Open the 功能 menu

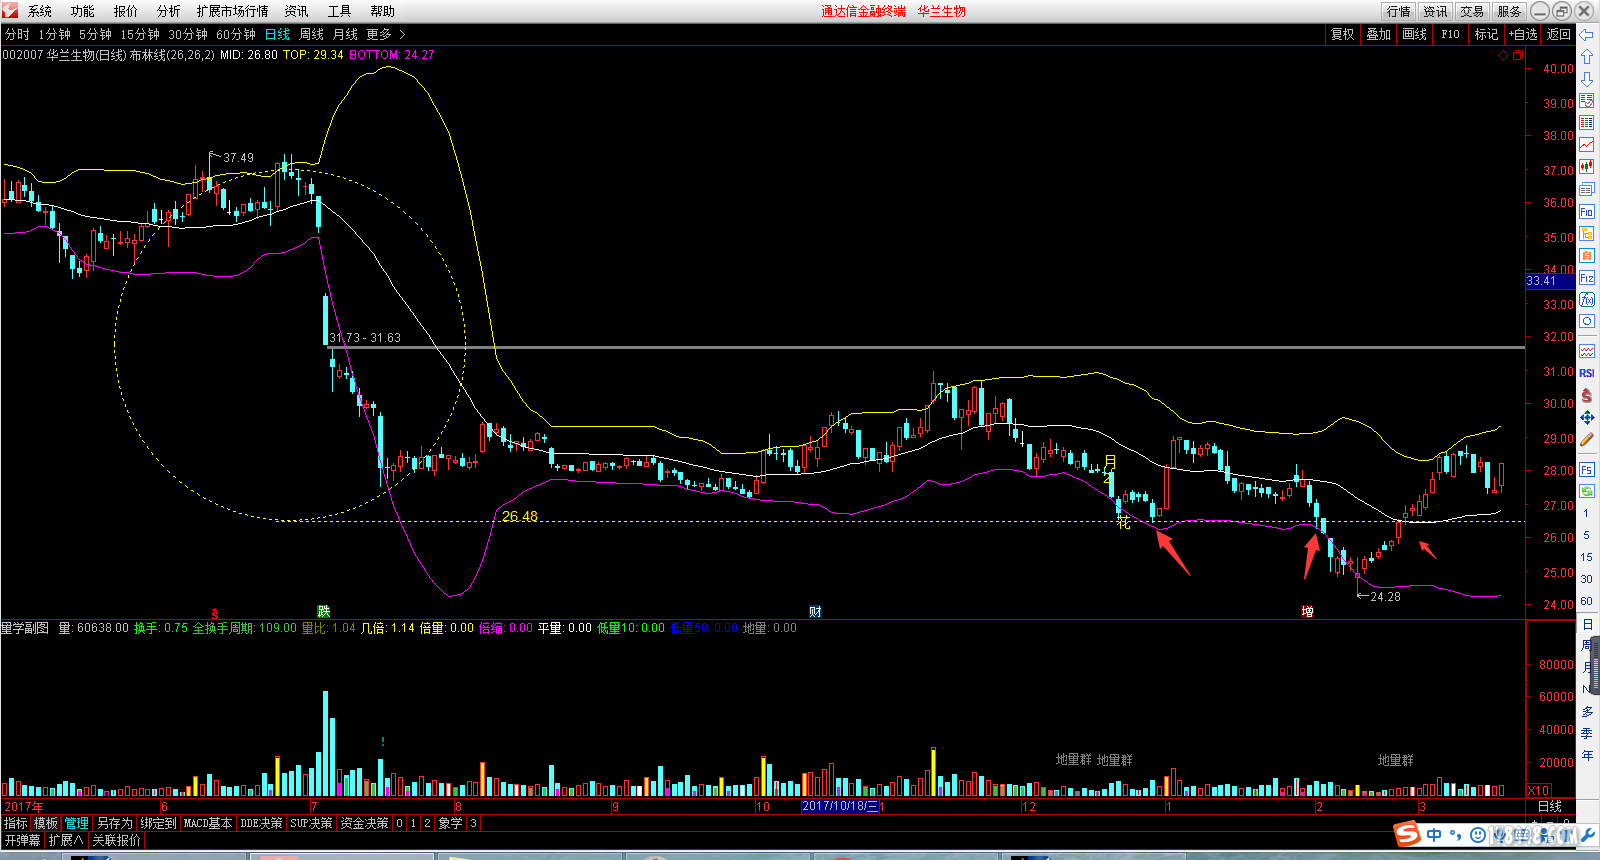[x=83, y=11]
